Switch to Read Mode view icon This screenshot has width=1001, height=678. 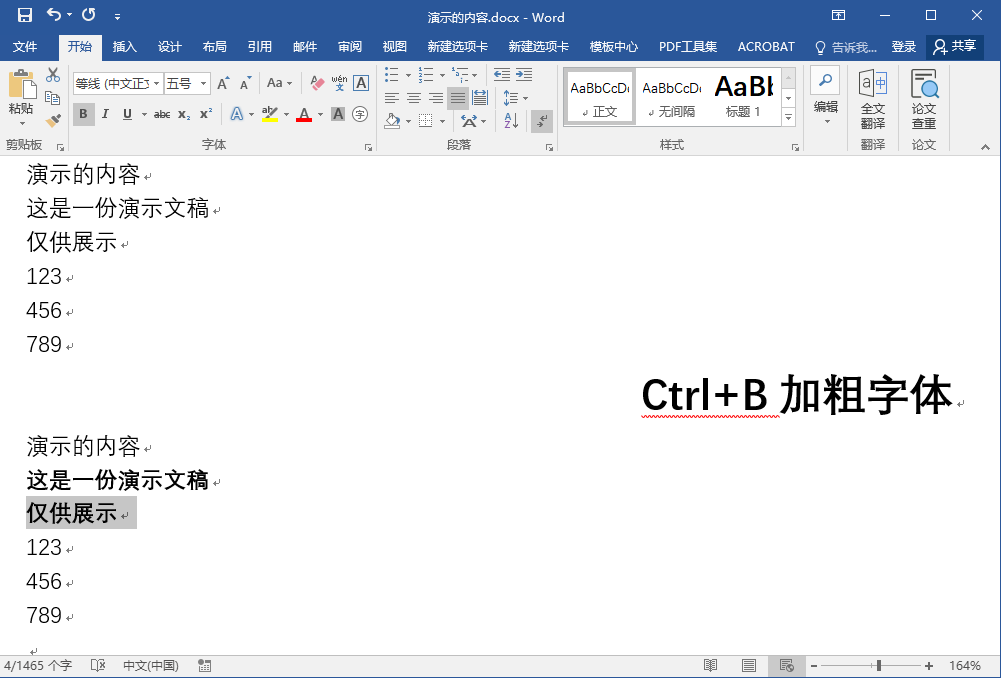click(x=711, y=666)
